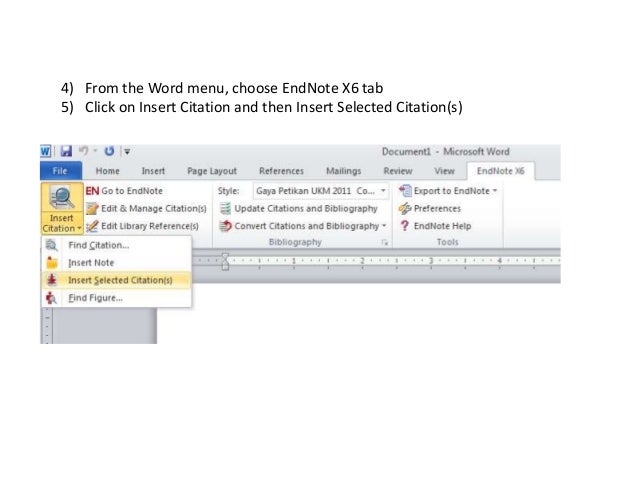Image resolution: width=638 pixels, height=479 pixels.
Task: Expand the Insert Citation dropdown arrow
Action: click(x=79, y=229)
